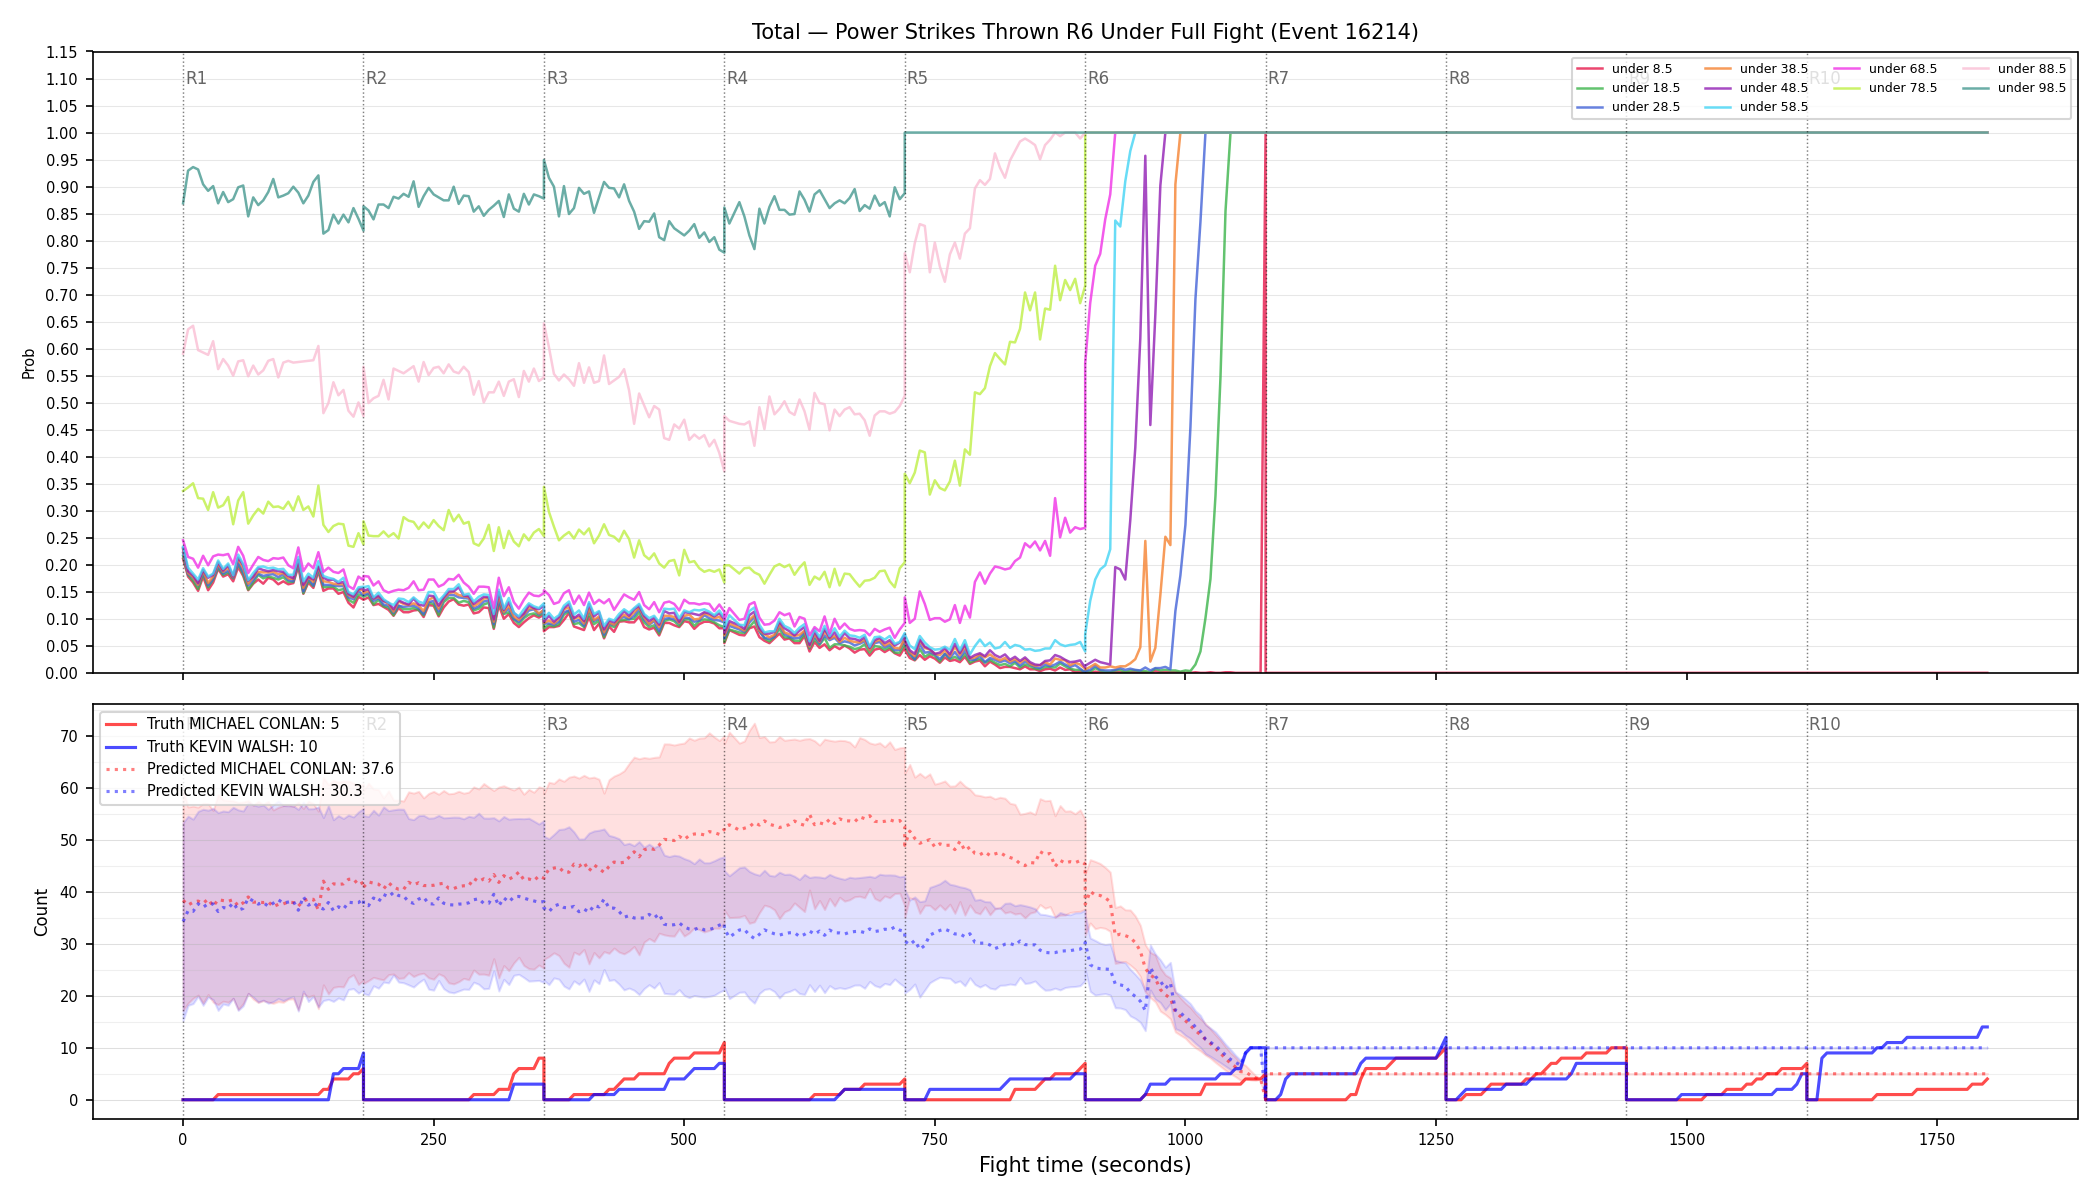Click 'Predicted MICHAEL CONLAN: 37.6' legend entry

pos(249,769)
